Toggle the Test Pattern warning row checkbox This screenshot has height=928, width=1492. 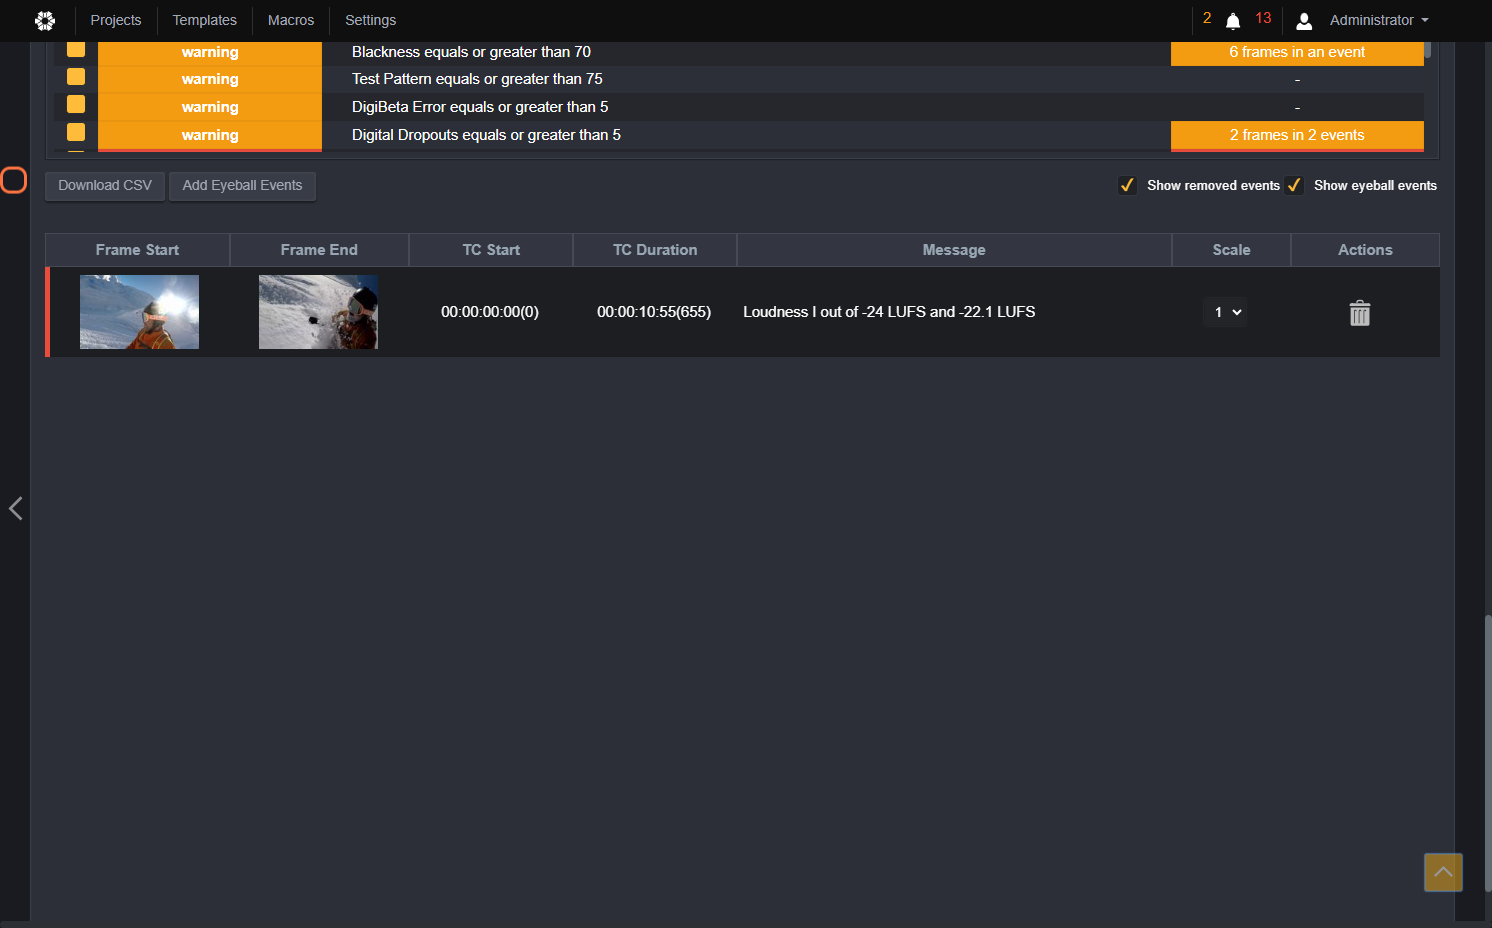coord(76,77)
